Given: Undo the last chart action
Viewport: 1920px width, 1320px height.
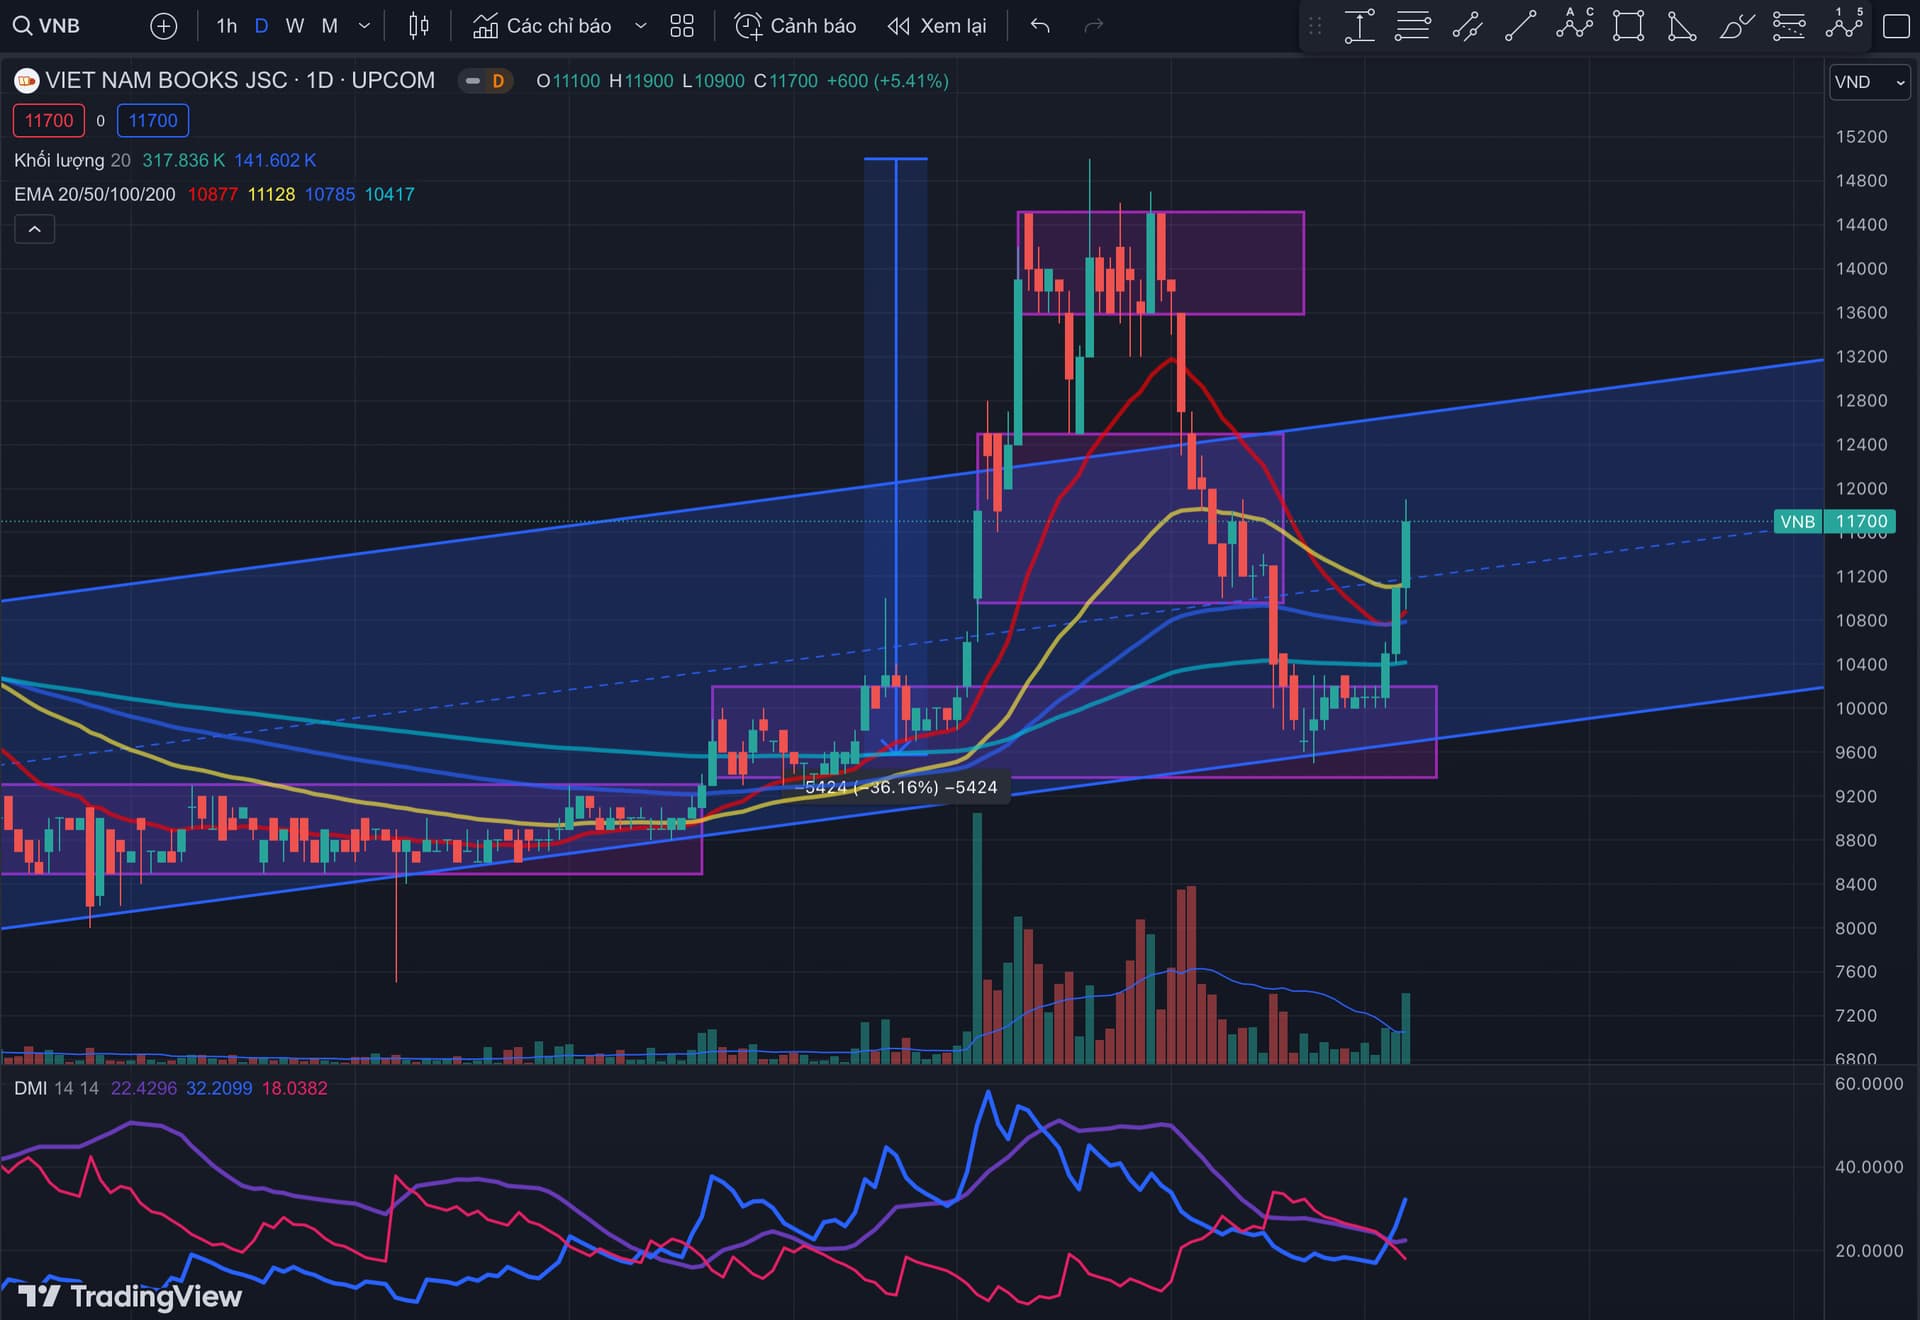Looking at the screenshot, I should coord(1040,26).
